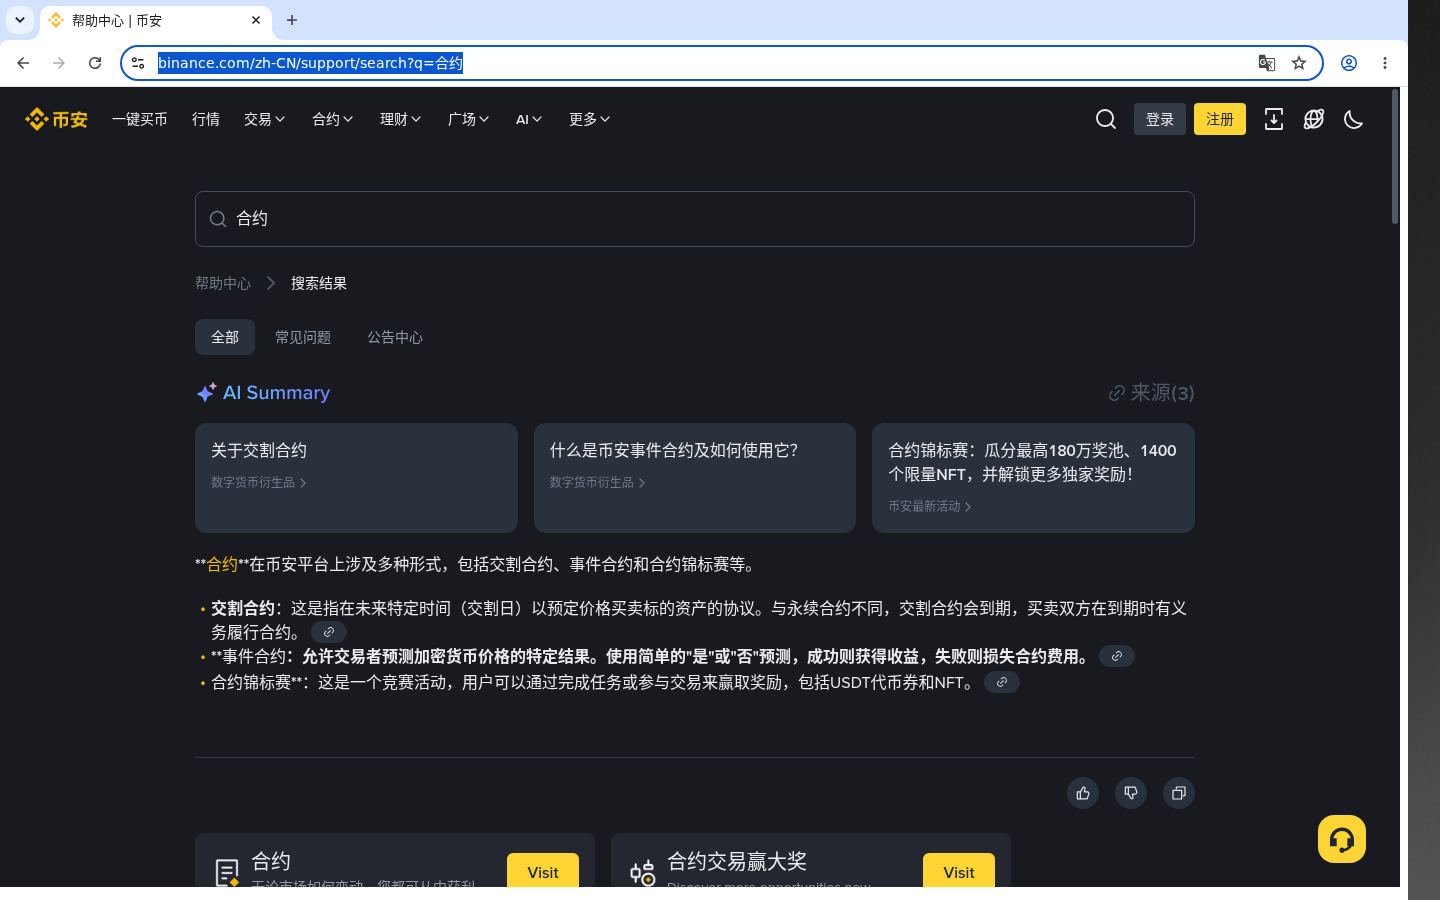The height and width of the screenshot is (900, 1440).
Task: Open 行情 markets page
Action: click(206, 119)
